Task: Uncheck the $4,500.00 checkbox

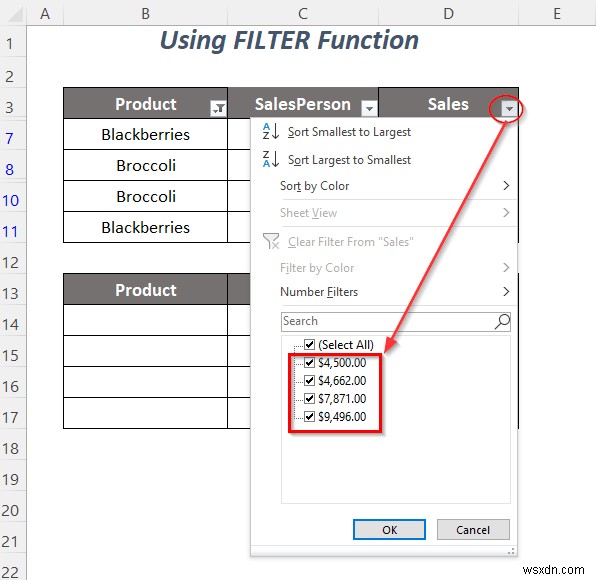Action: point(309,363)
